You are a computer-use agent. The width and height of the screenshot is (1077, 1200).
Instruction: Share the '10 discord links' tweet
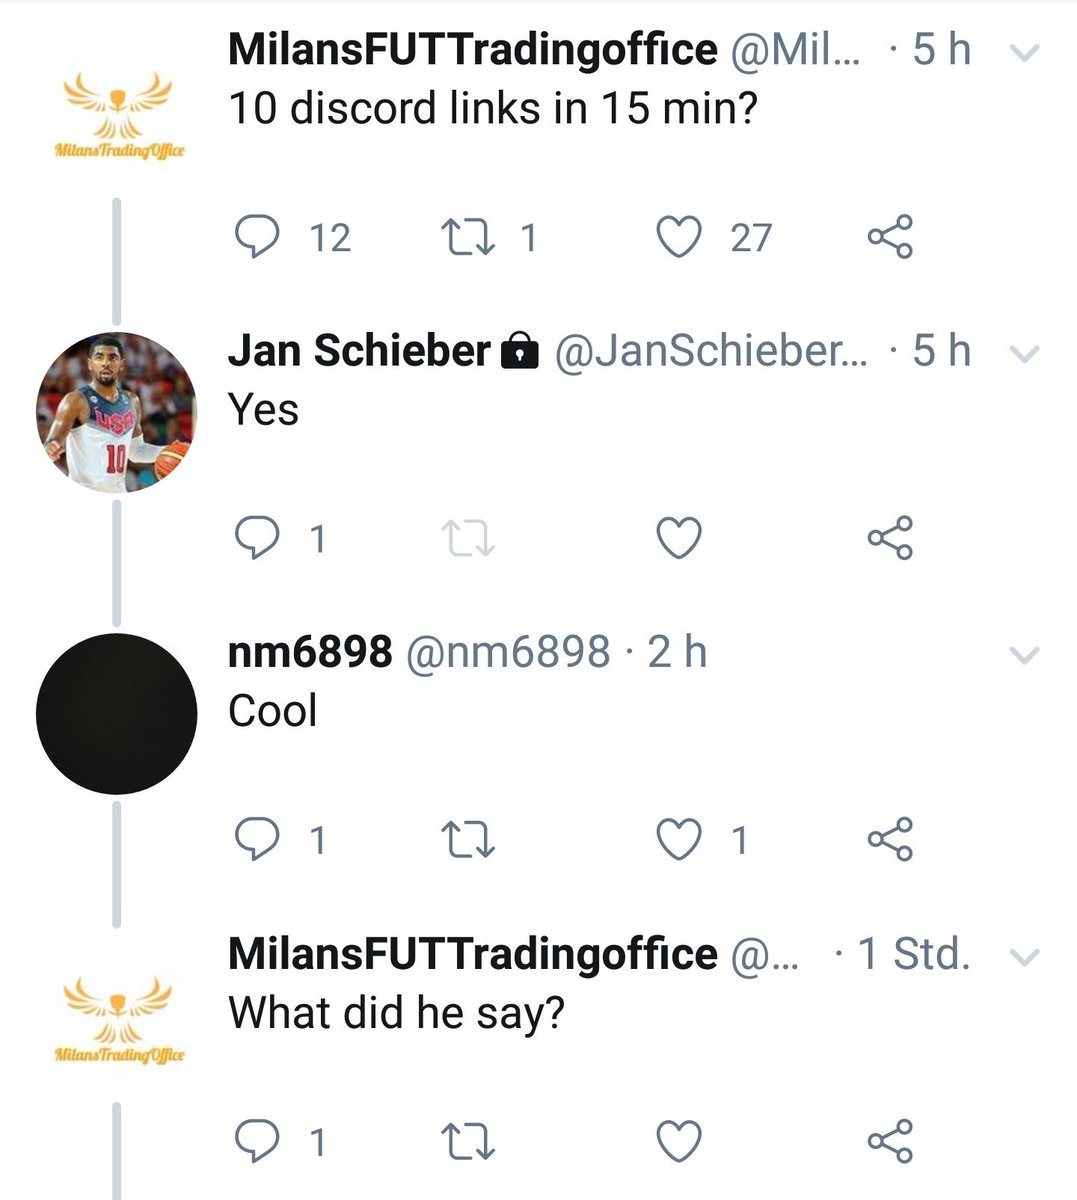(x=890, y=237)
